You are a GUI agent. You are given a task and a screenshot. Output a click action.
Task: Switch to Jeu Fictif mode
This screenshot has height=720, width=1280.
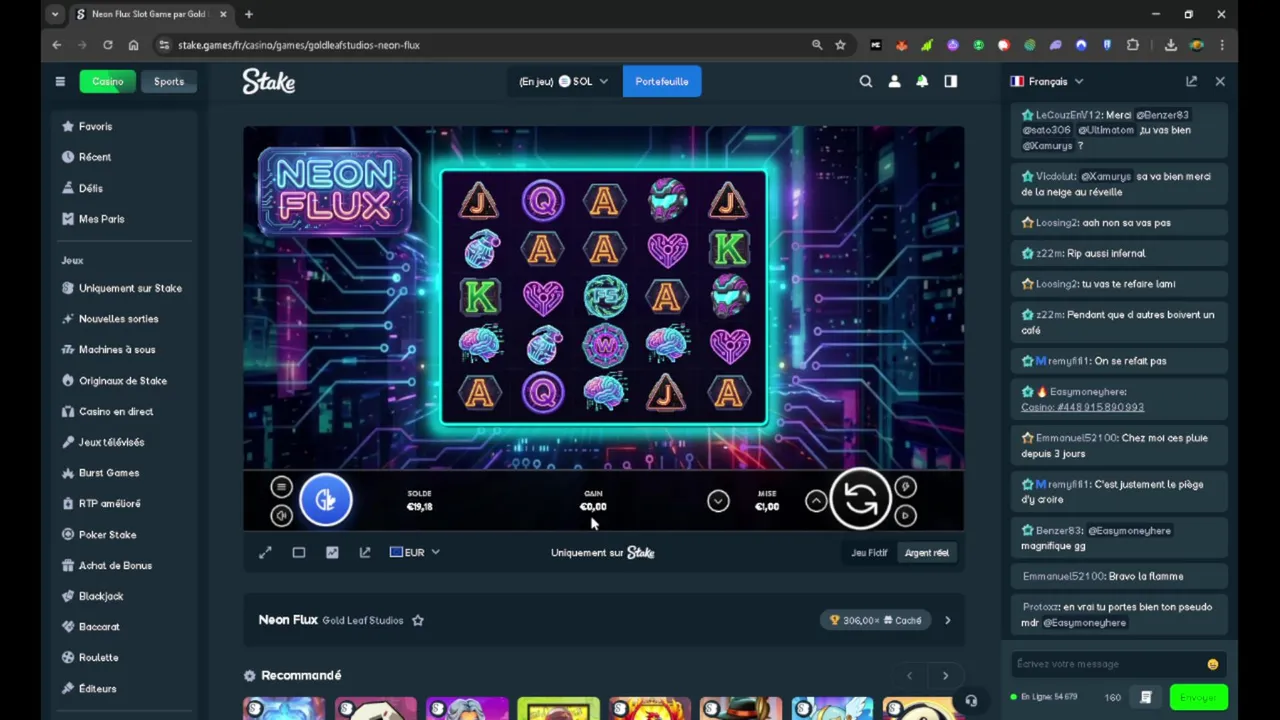(x=869, y=552)
